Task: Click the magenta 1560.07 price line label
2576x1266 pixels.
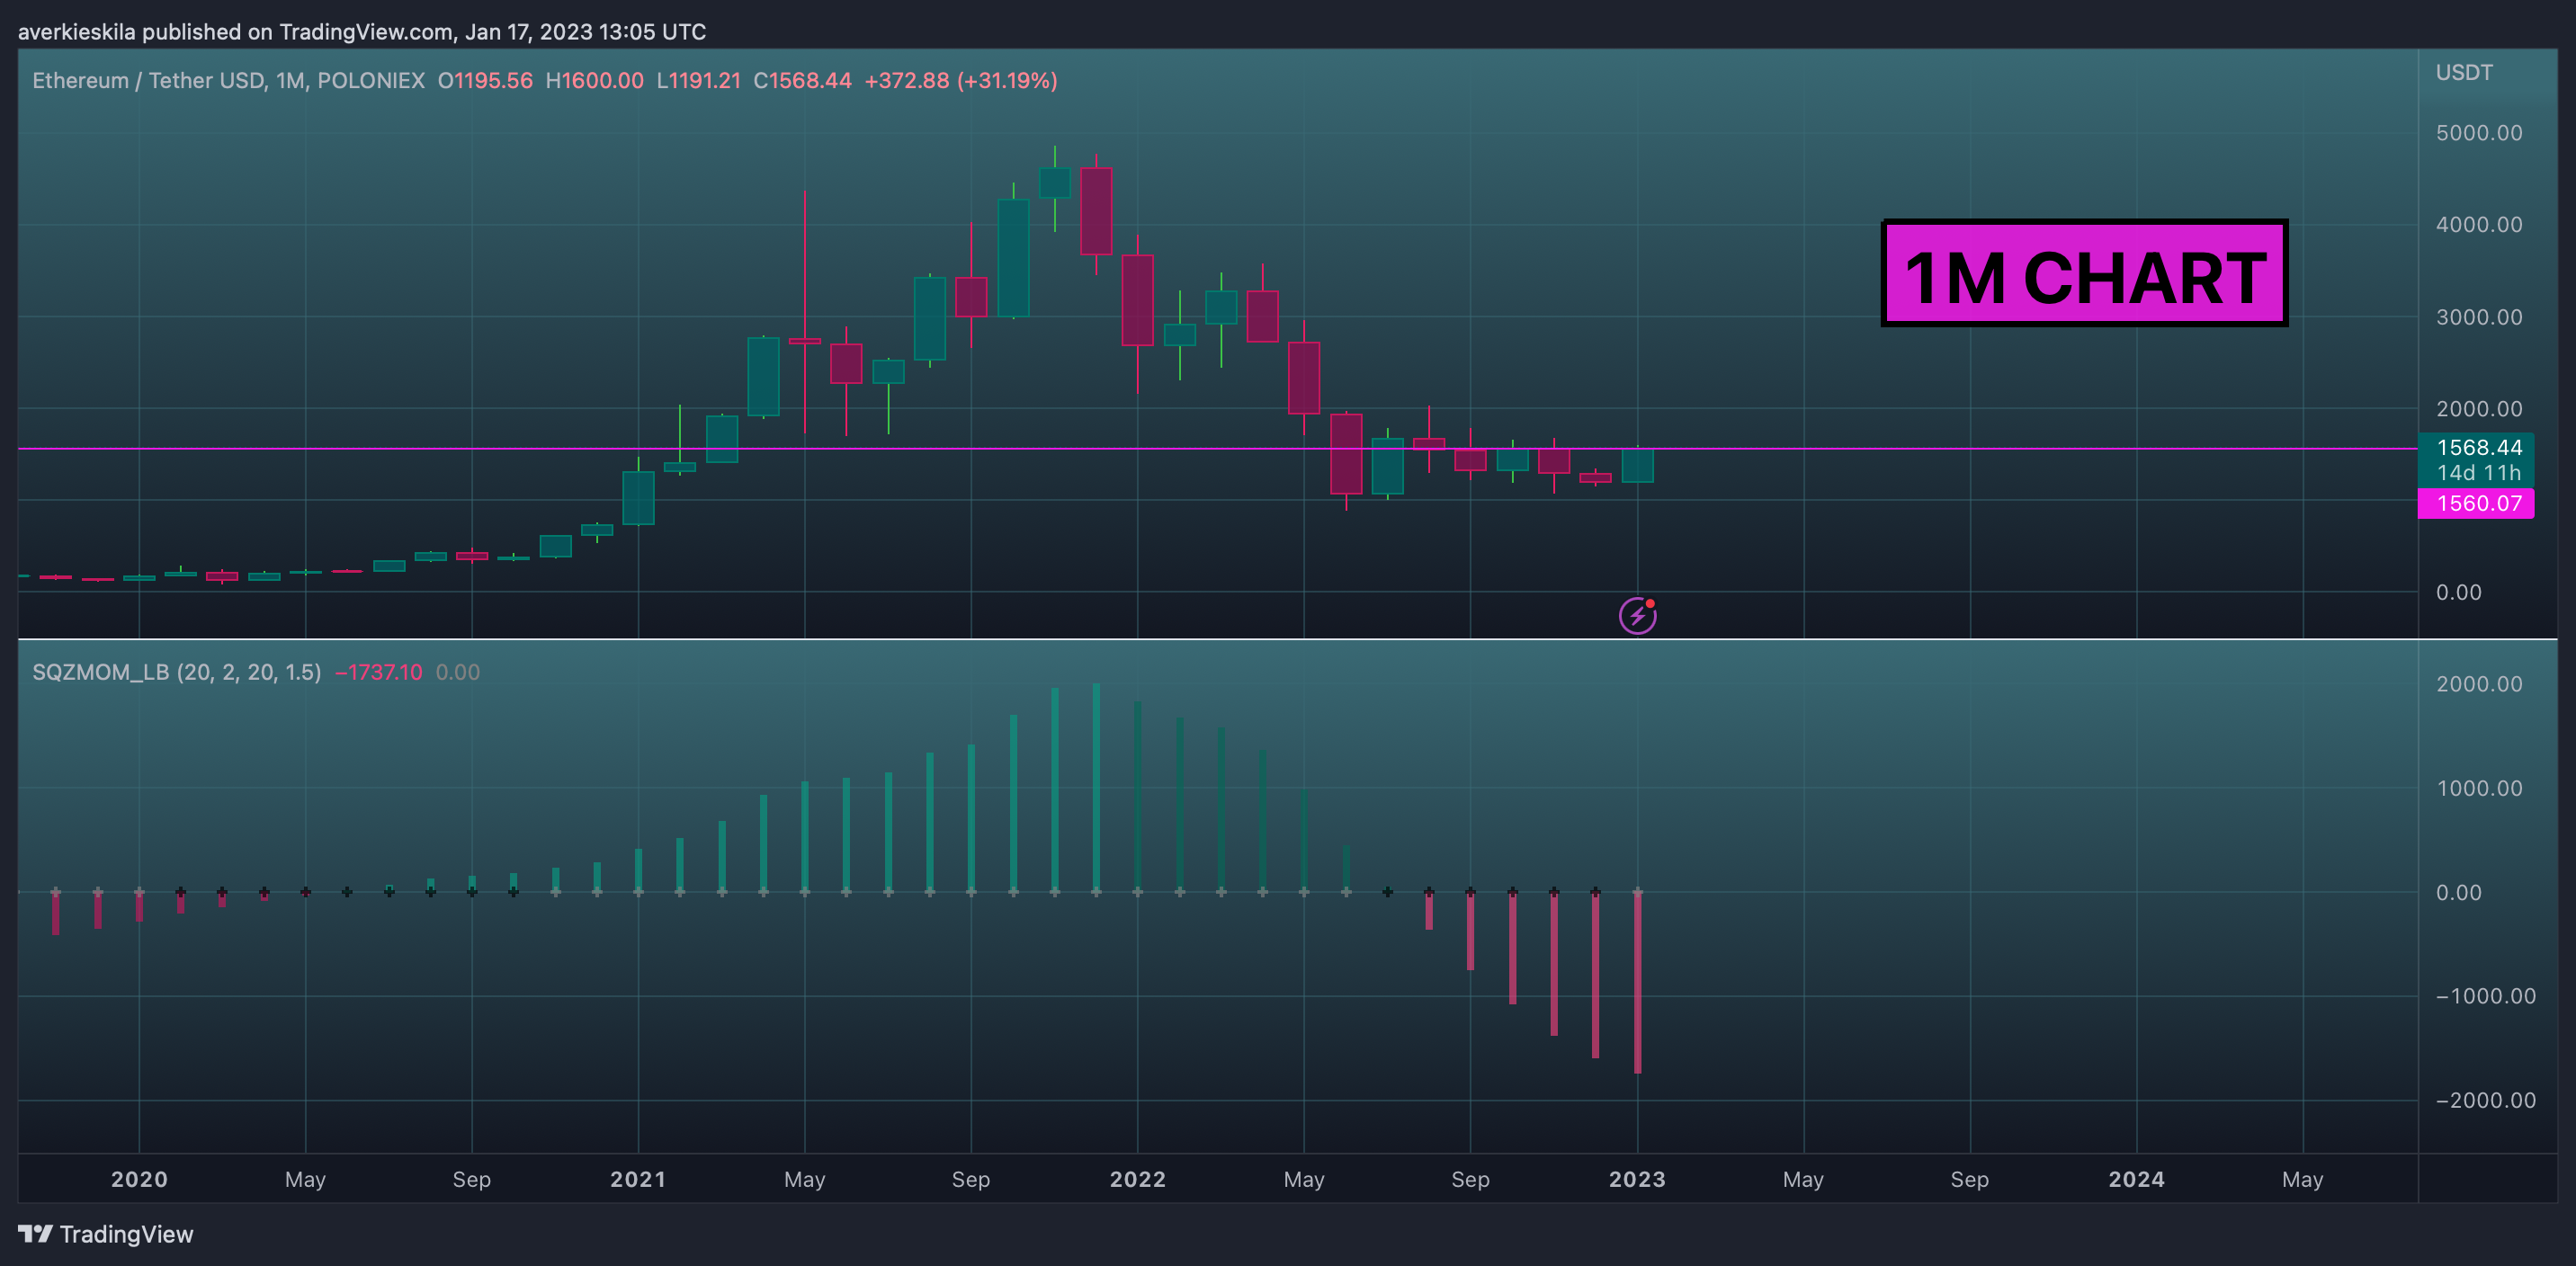Action: pos(2476,503)
